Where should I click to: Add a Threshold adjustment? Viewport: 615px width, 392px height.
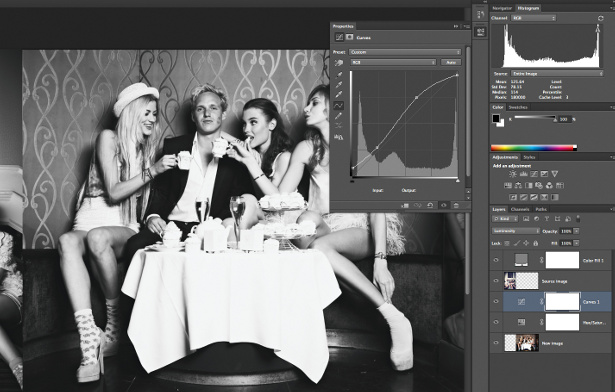click(534, 197)
